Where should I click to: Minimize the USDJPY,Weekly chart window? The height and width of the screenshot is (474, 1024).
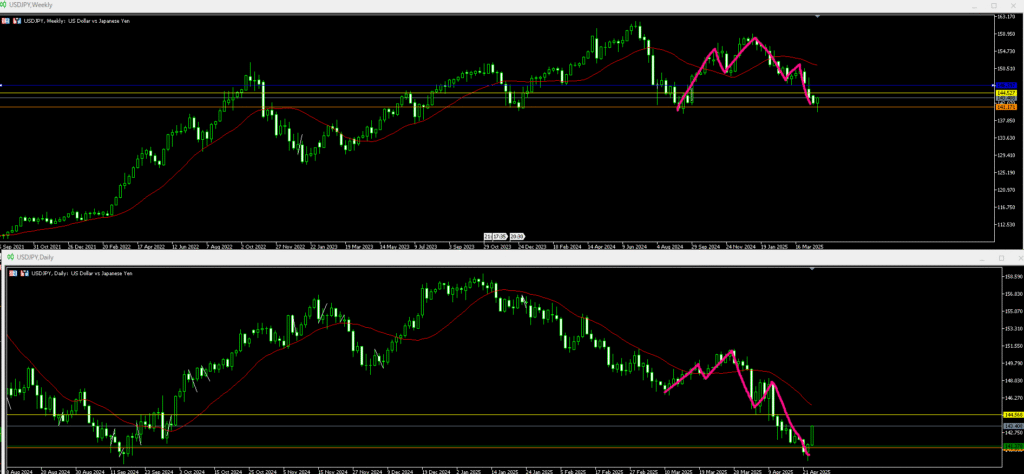(x=974, y=7)
